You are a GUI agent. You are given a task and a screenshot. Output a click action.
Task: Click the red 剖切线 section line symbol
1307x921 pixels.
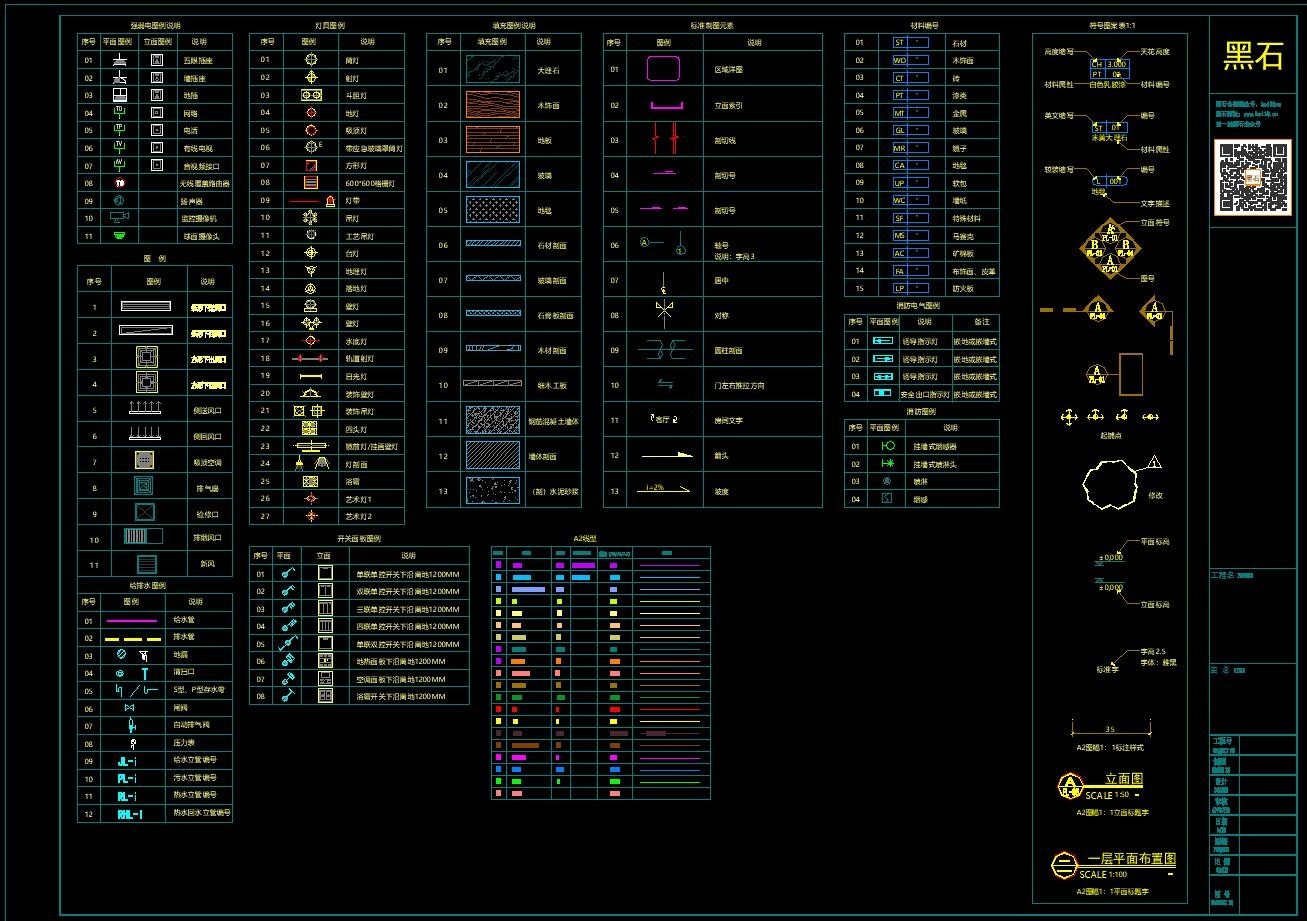665,139
